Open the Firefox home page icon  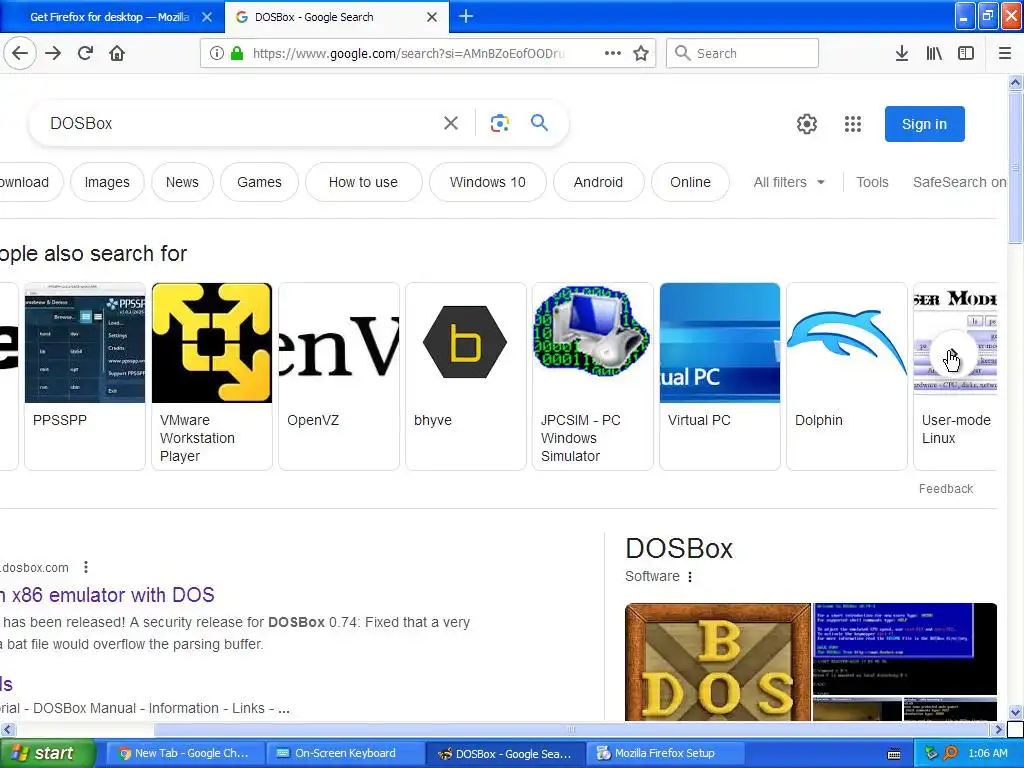(117, 53)
